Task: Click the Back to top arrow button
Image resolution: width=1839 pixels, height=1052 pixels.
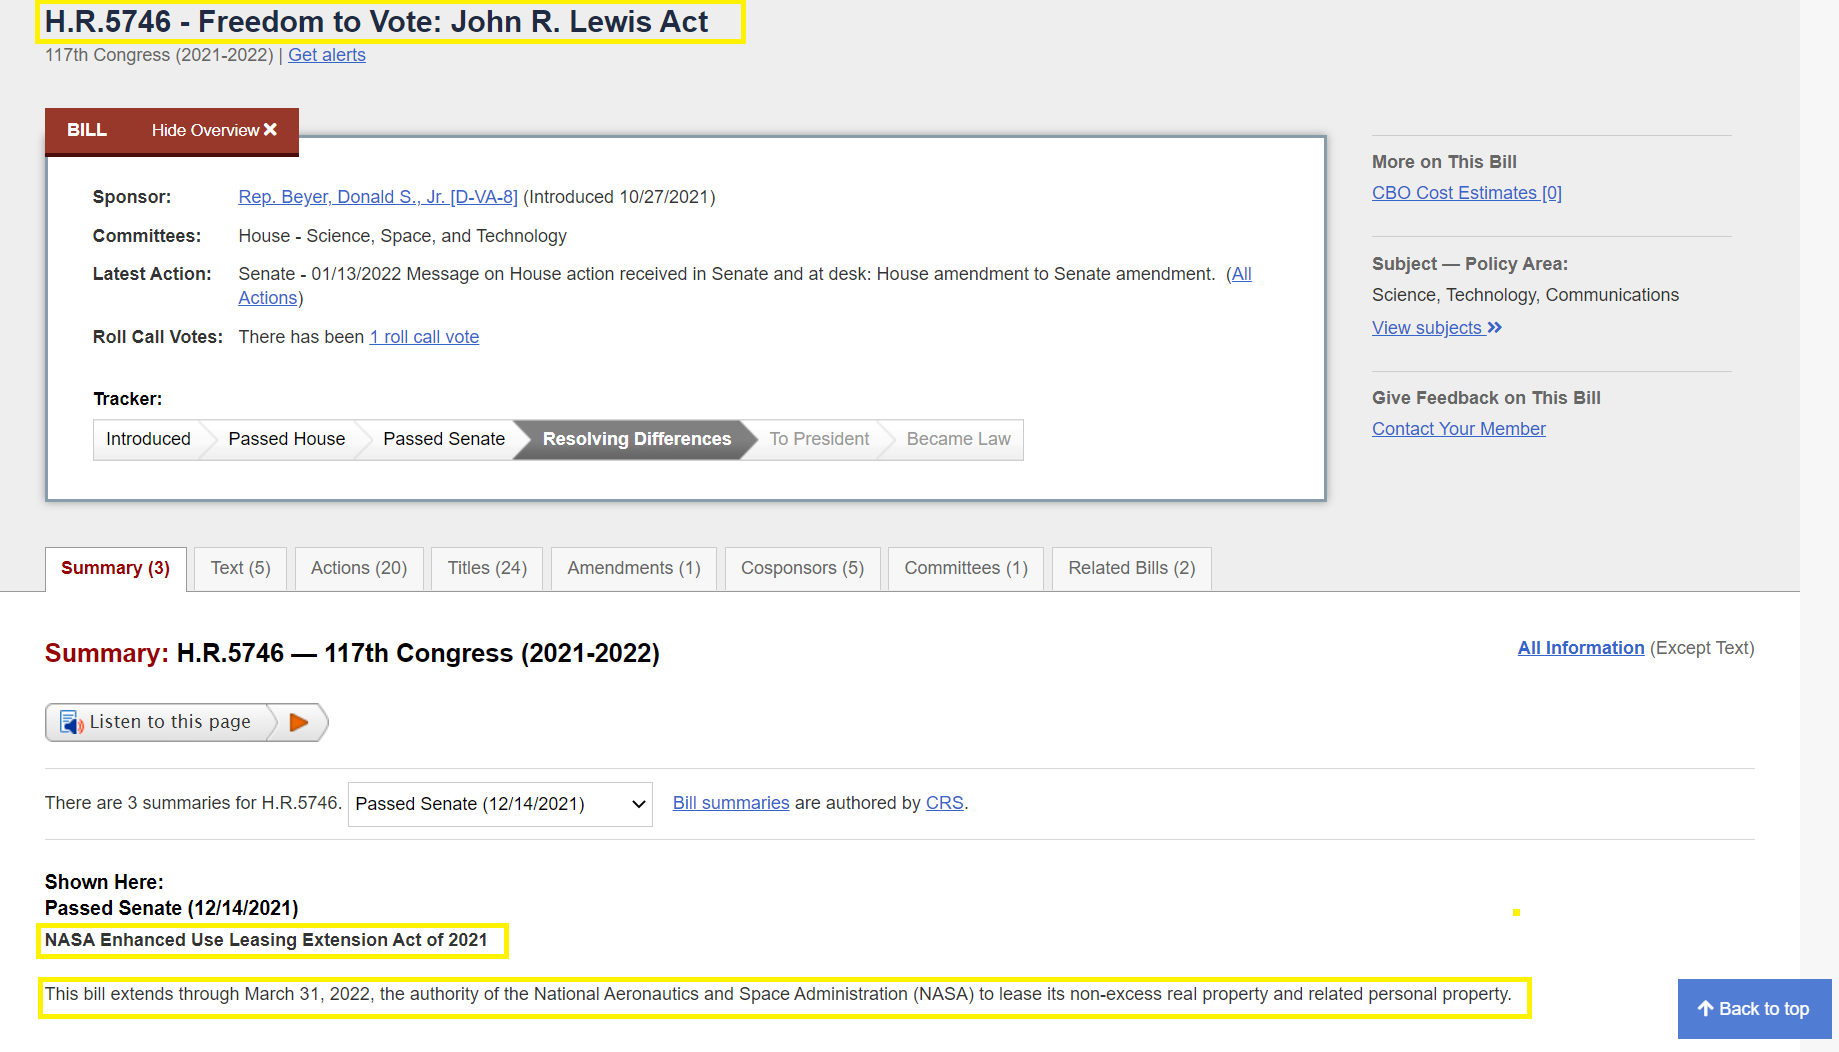Action: tap(1754, 1009)
